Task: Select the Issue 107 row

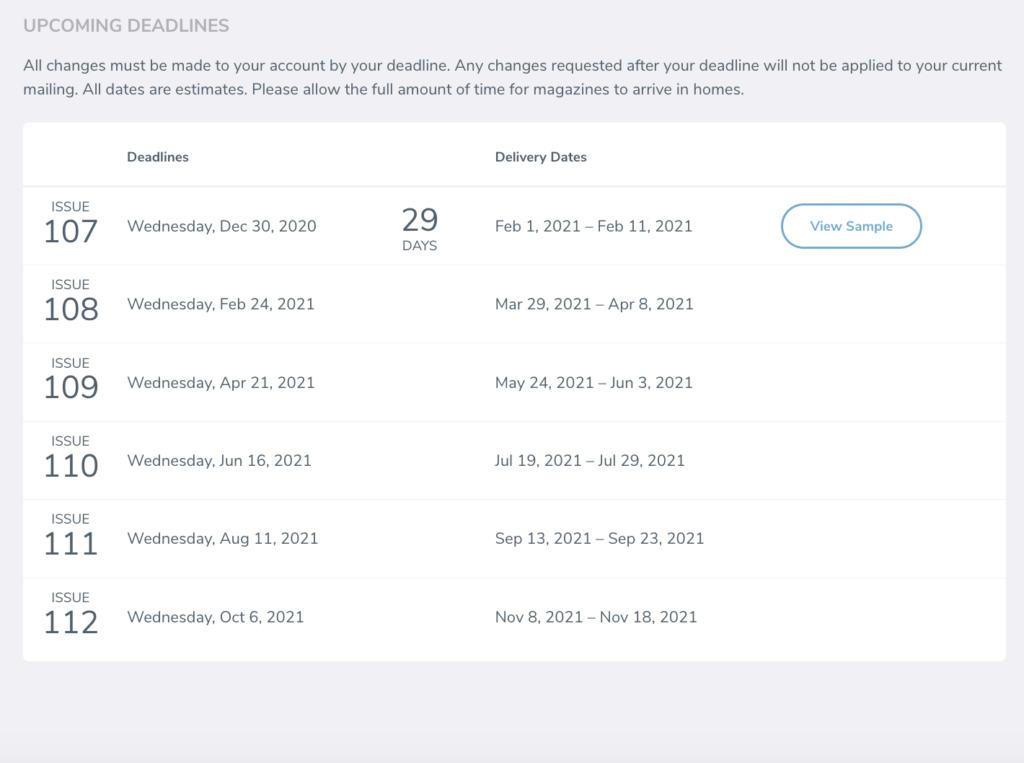Action: pos(400,226)
